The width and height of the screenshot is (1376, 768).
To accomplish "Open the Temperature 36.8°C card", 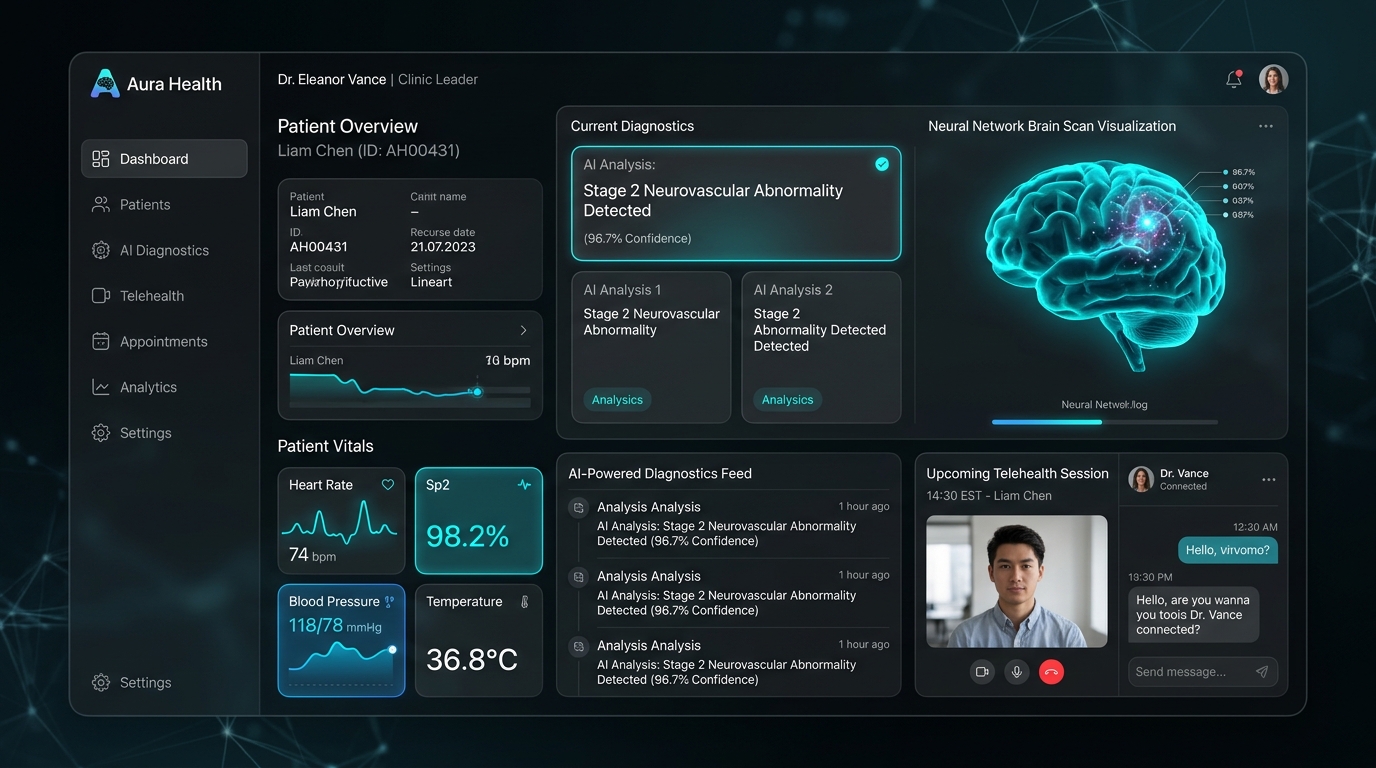I will pos(479,640).
